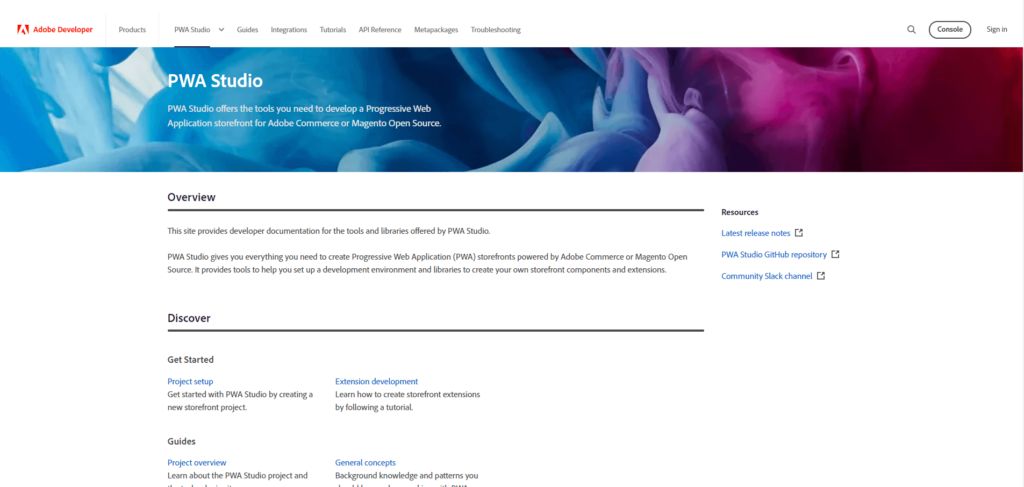
Task: Click the Guides subheading under Discover
Action: [x=182, y=441]
